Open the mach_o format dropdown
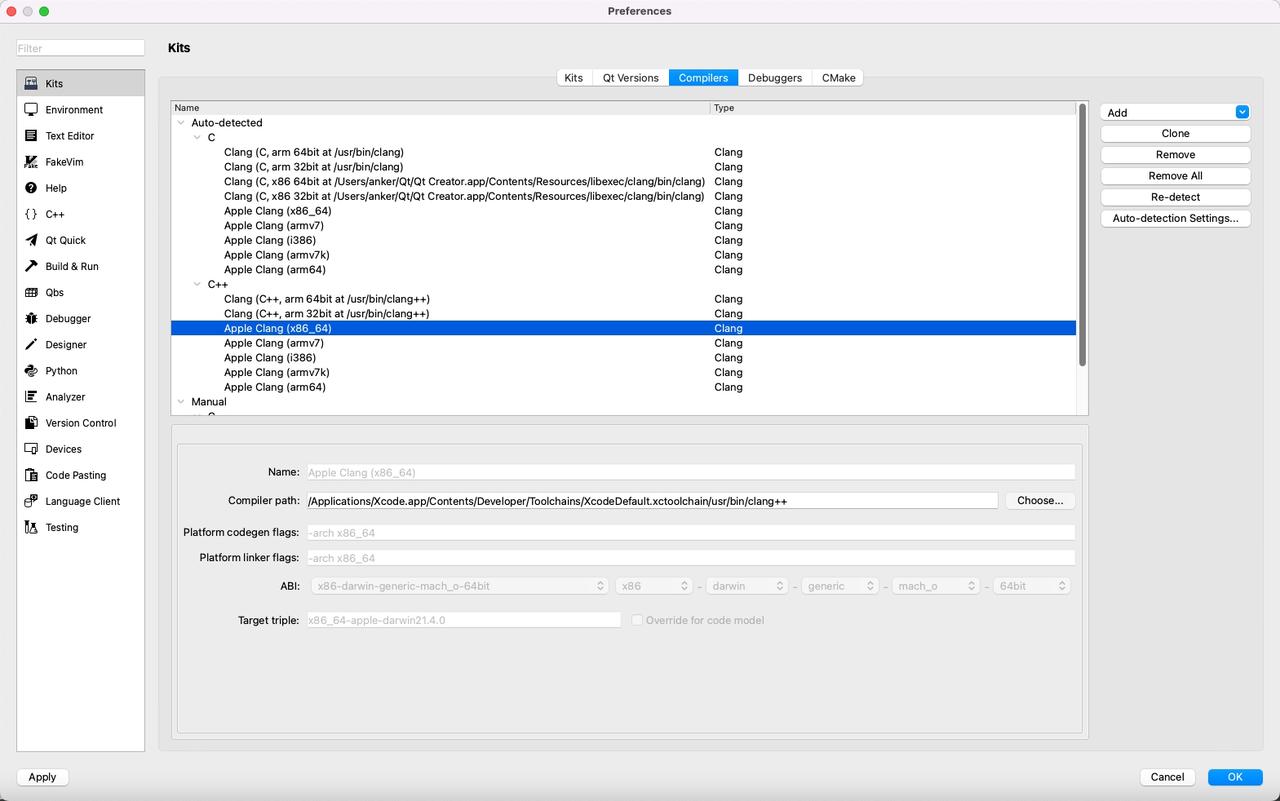This screenshot has width=1280, height=801. [x=935, y=586]
